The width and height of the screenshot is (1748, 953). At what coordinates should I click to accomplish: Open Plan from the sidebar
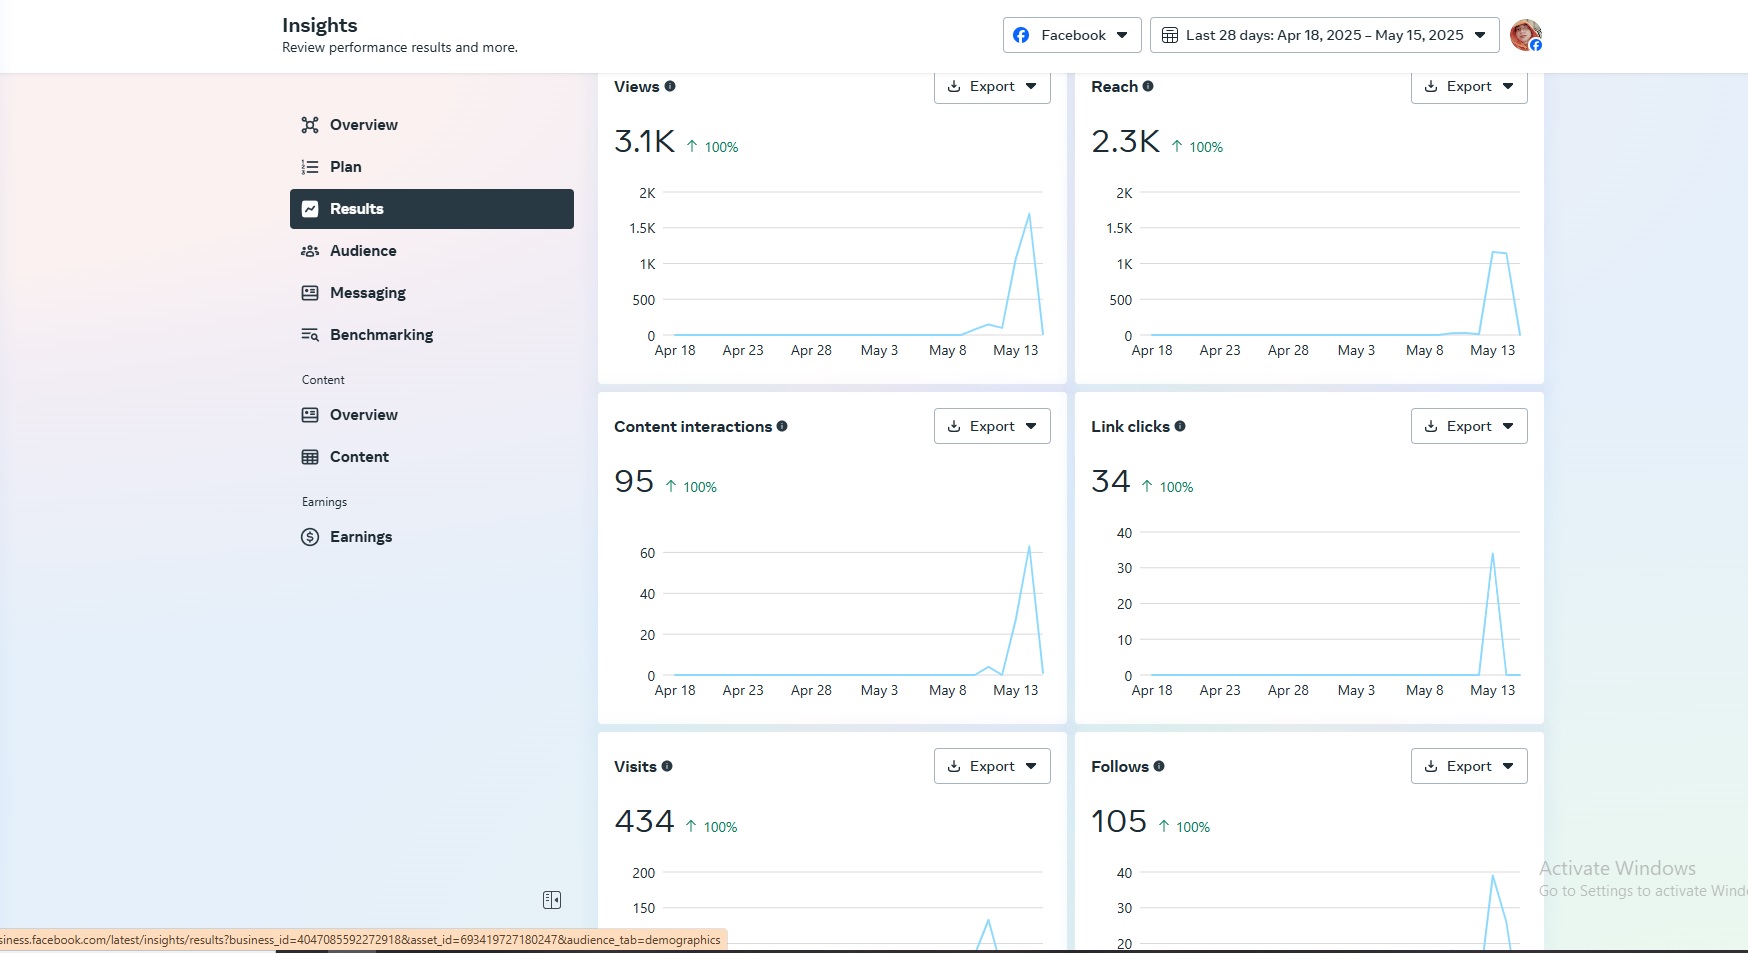click(345, 167)
